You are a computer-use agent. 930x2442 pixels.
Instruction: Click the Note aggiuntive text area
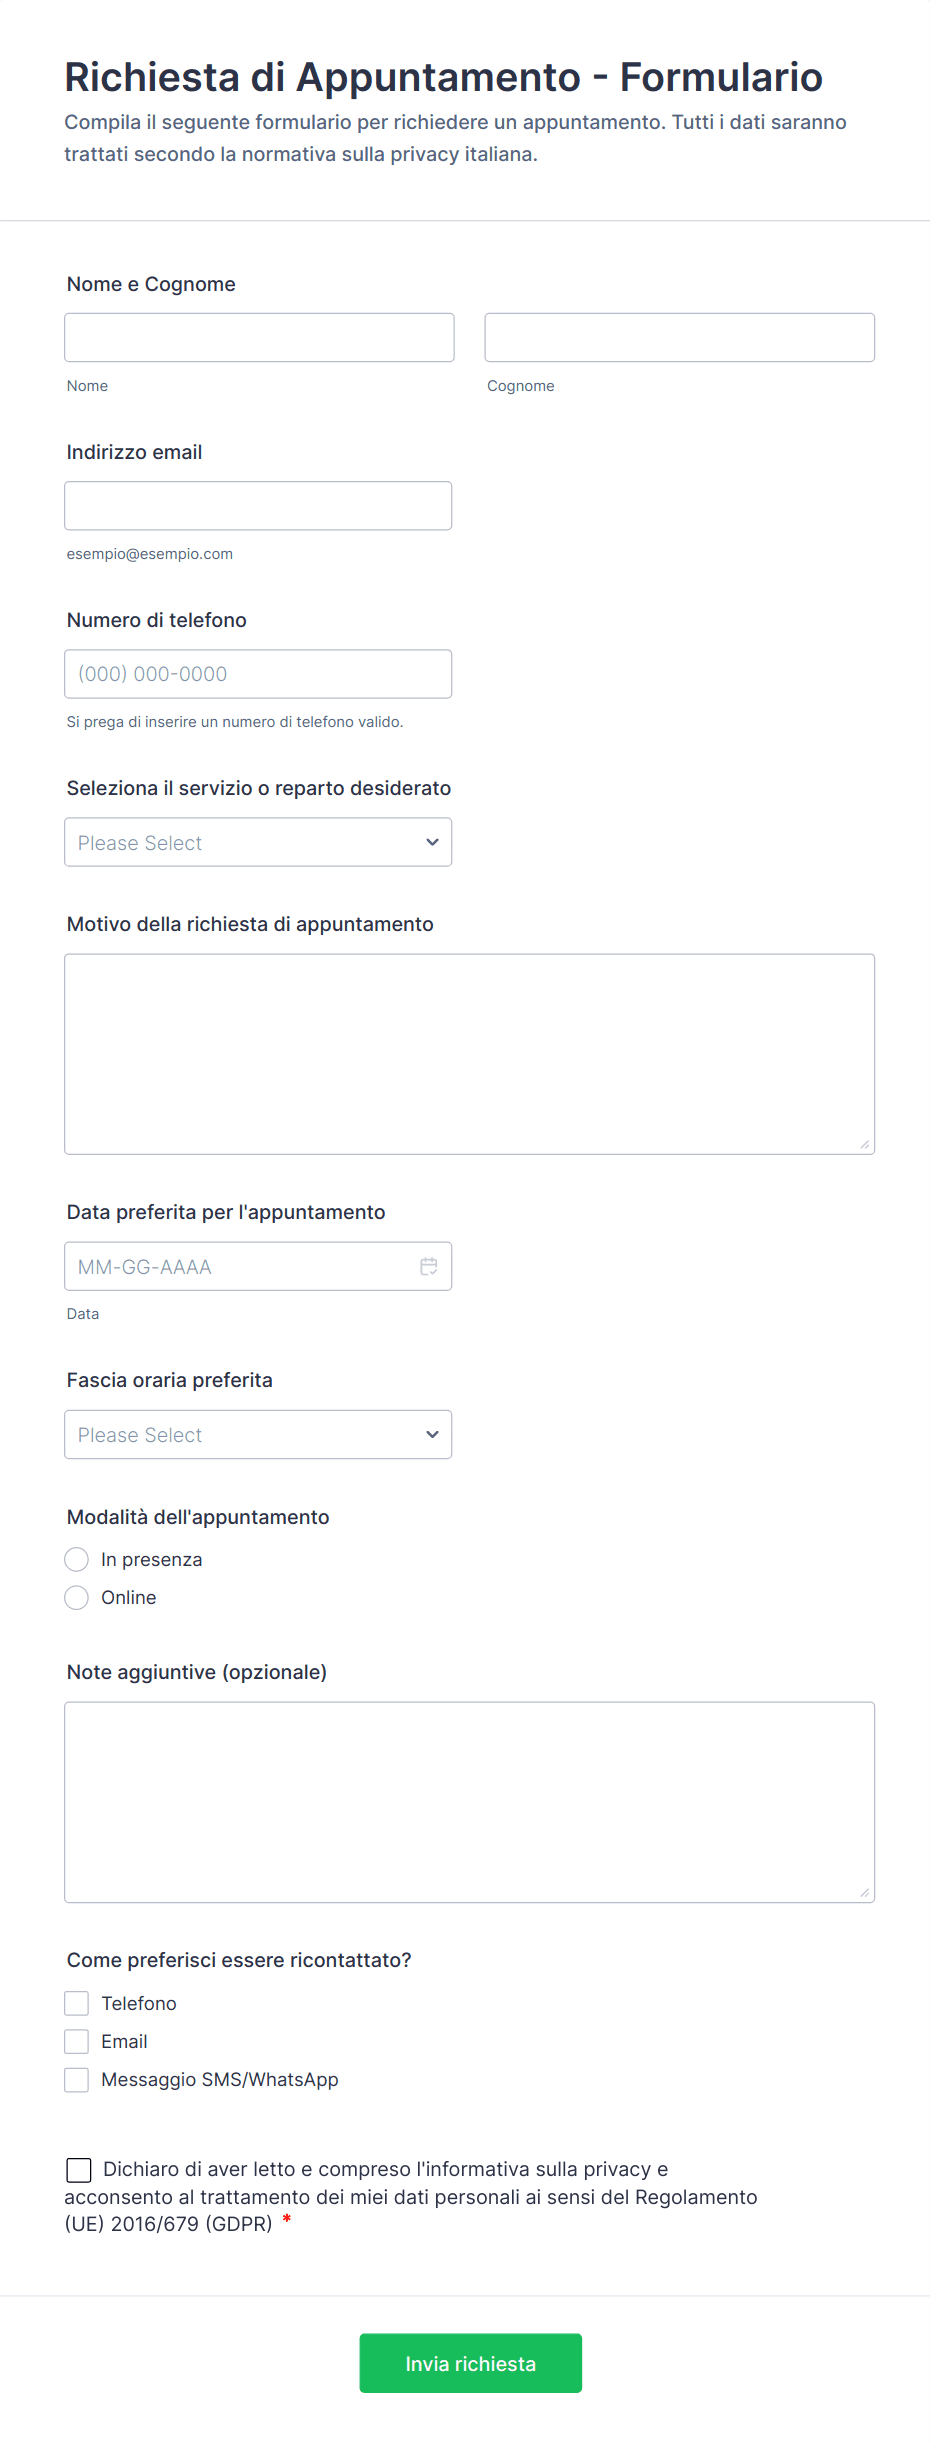tap(469, 1801)
